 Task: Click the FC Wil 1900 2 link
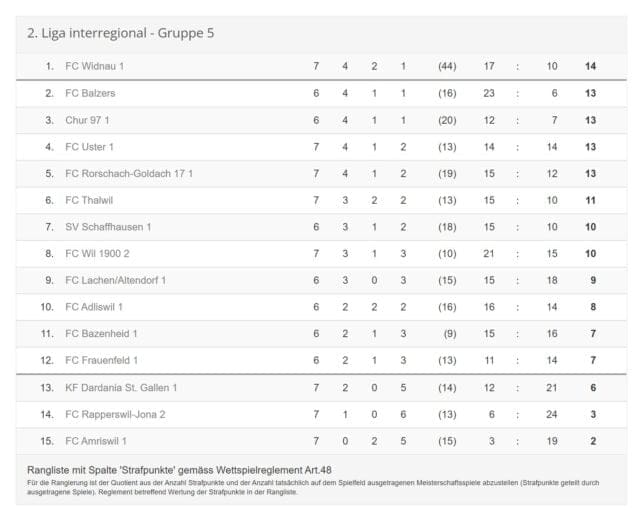click(97, 253)
